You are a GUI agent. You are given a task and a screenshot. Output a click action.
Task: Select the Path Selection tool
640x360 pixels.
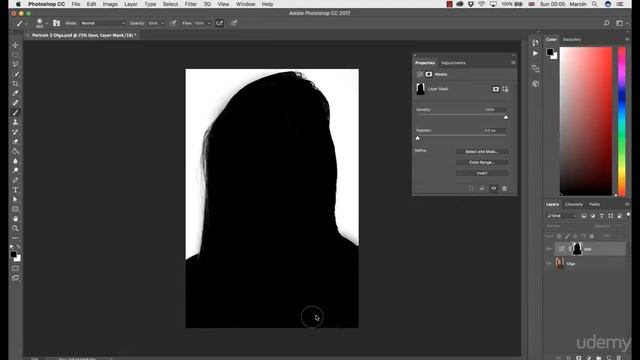click(16, 199)
